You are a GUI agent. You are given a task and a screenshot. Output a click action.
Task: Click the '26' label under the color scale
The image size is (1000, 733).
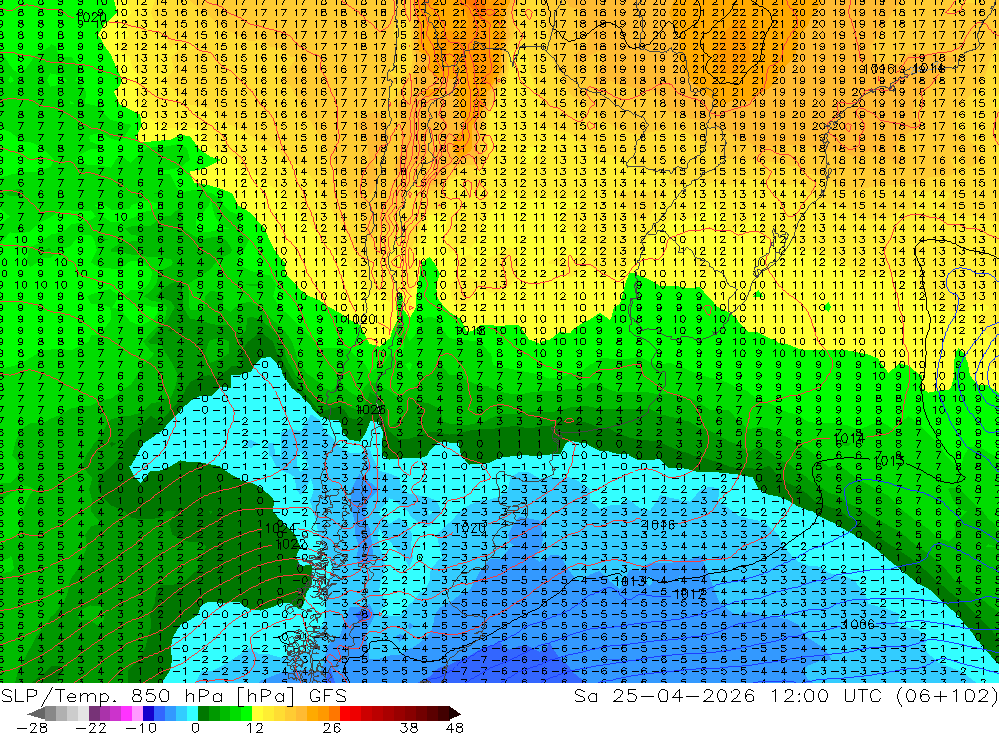332,727
